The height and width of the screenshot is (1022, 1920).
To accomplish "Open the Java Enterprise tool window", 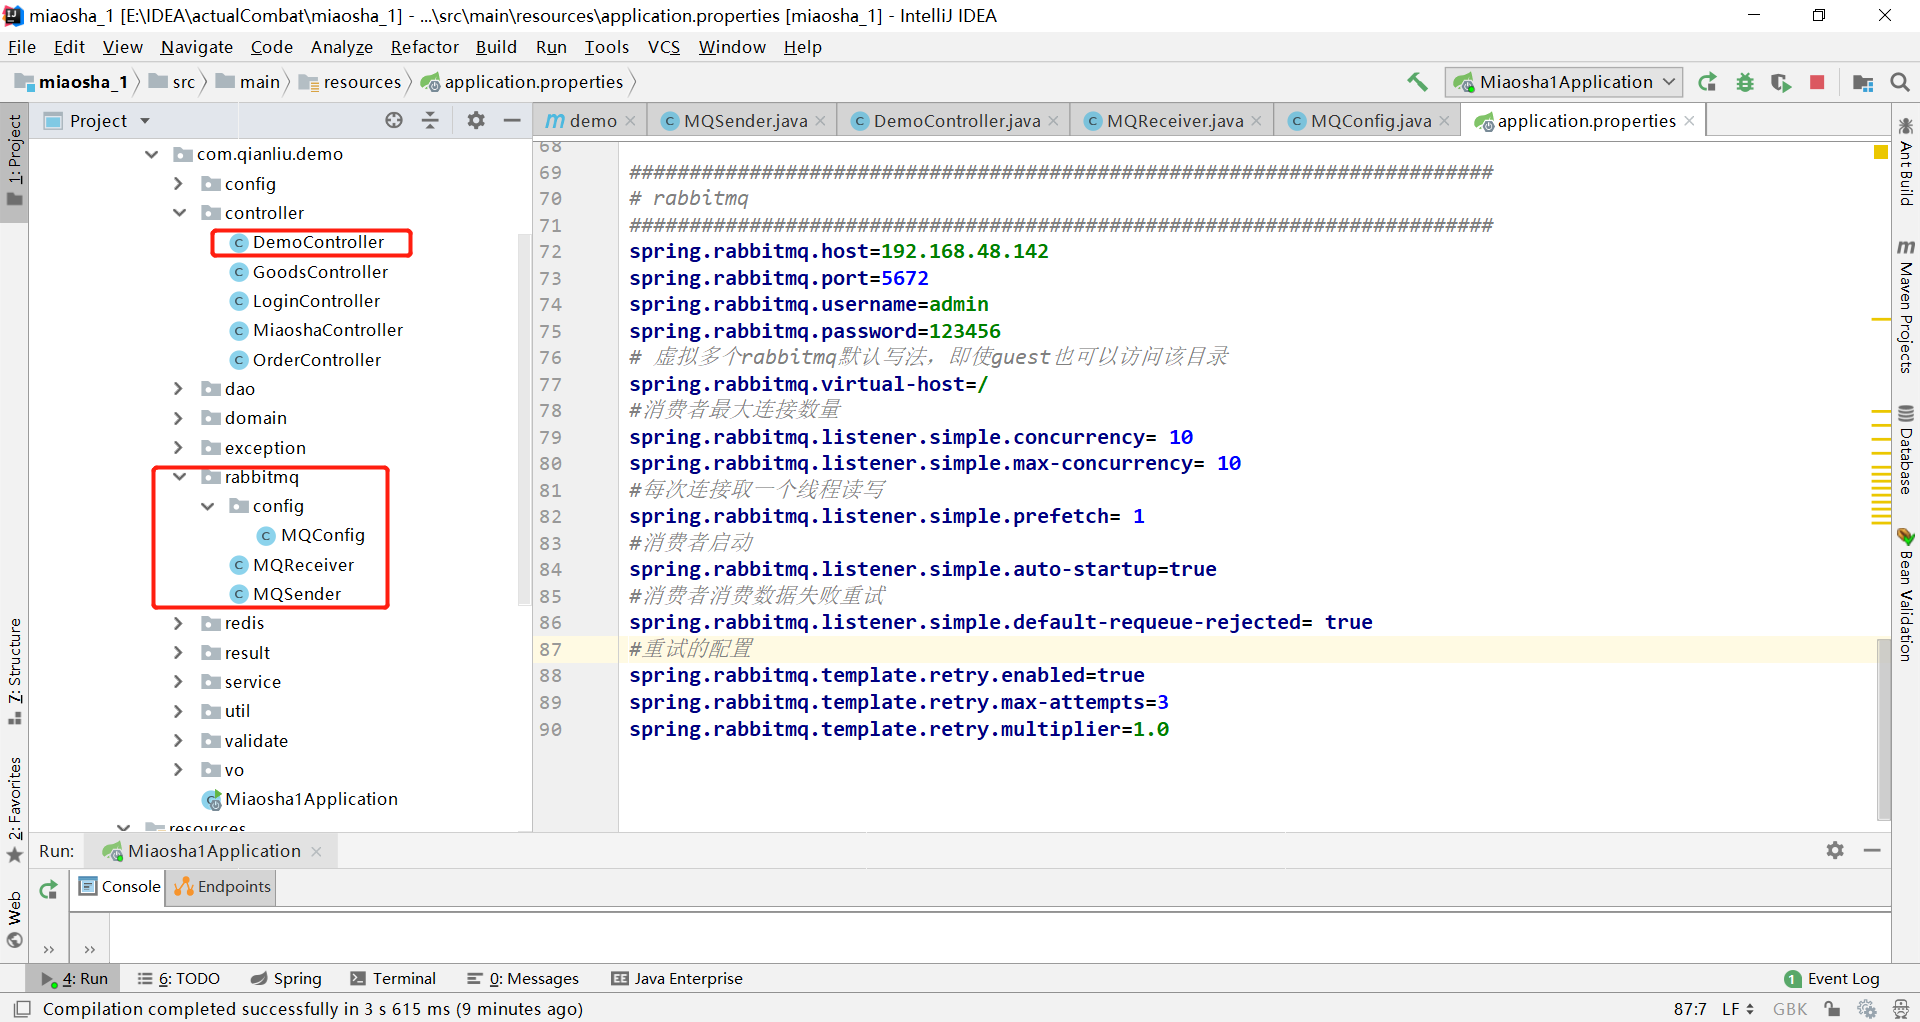I will (x=677, y=979).
